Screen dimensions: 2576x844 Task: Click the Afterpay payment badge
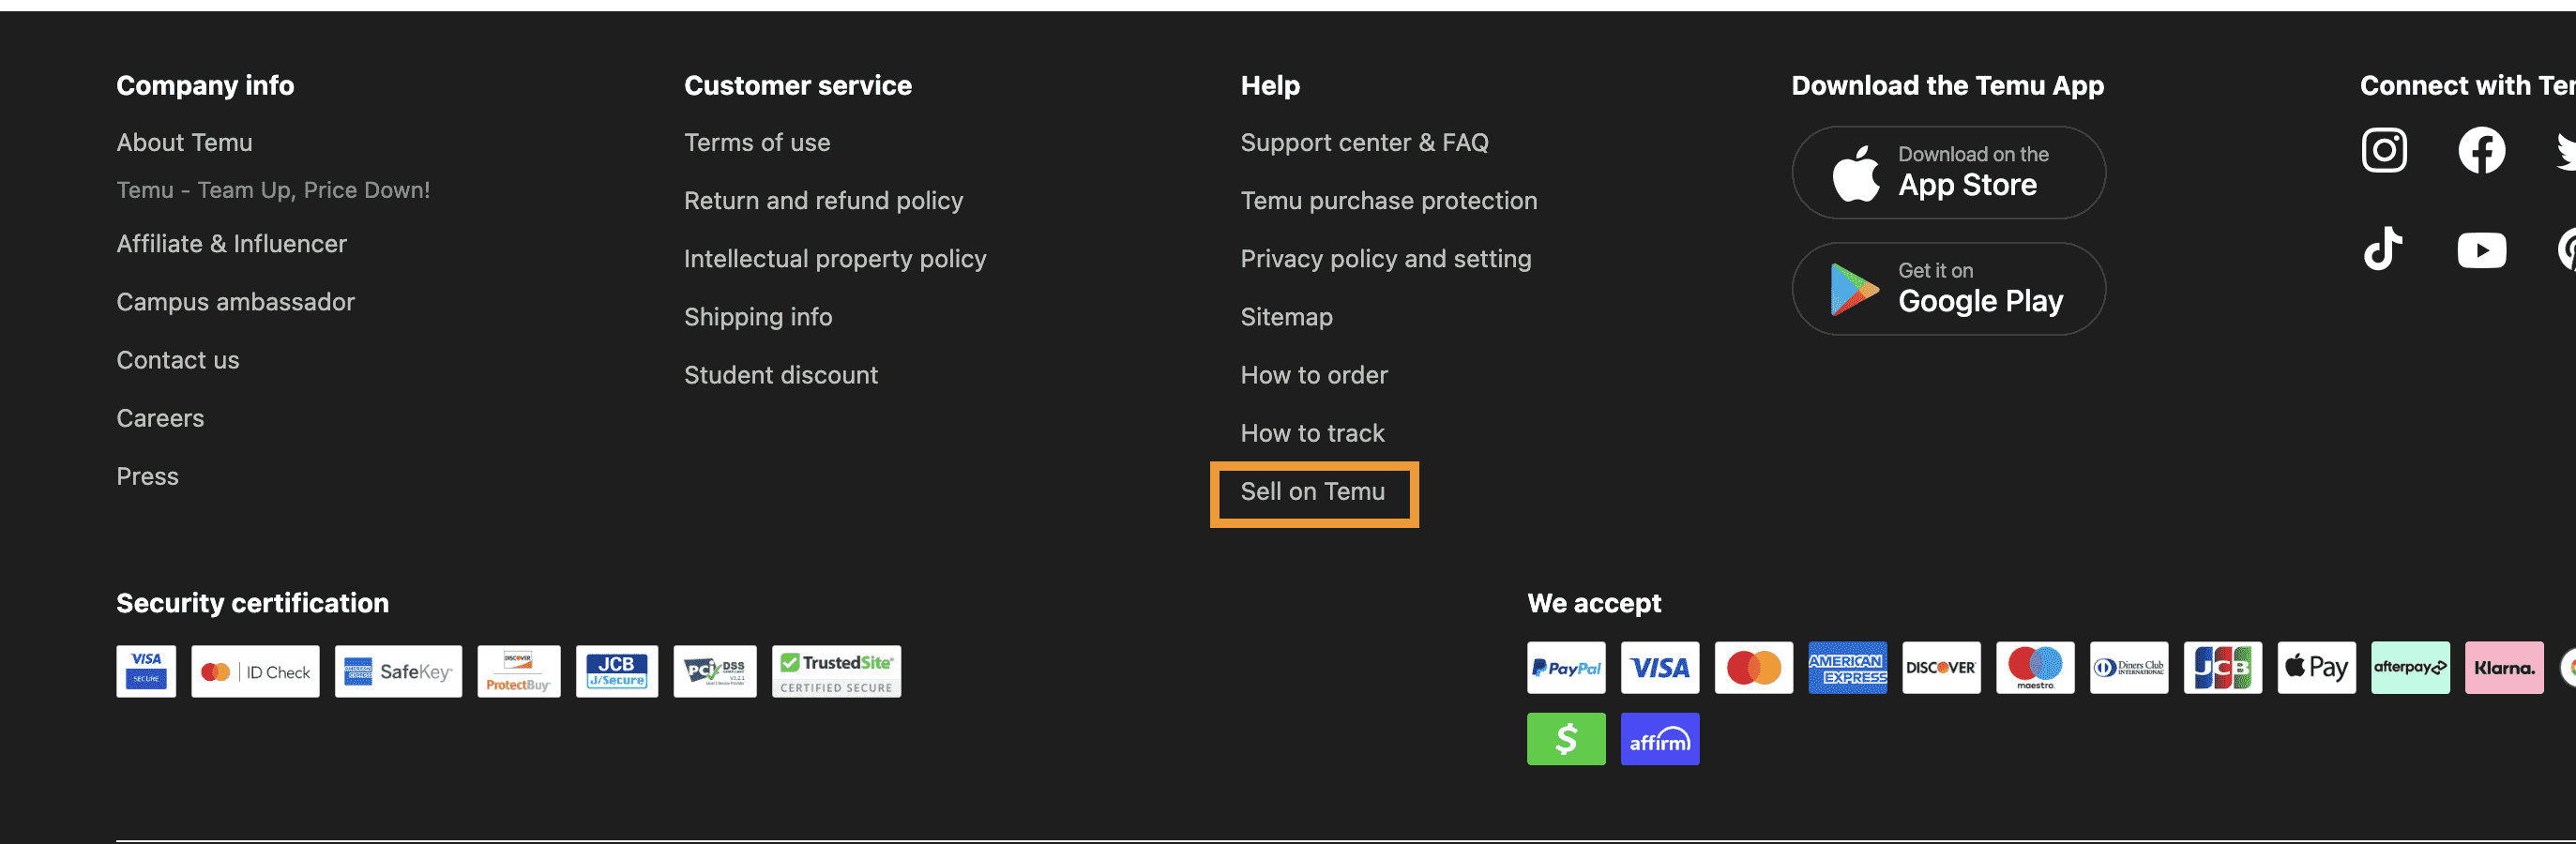point(2409,668)
